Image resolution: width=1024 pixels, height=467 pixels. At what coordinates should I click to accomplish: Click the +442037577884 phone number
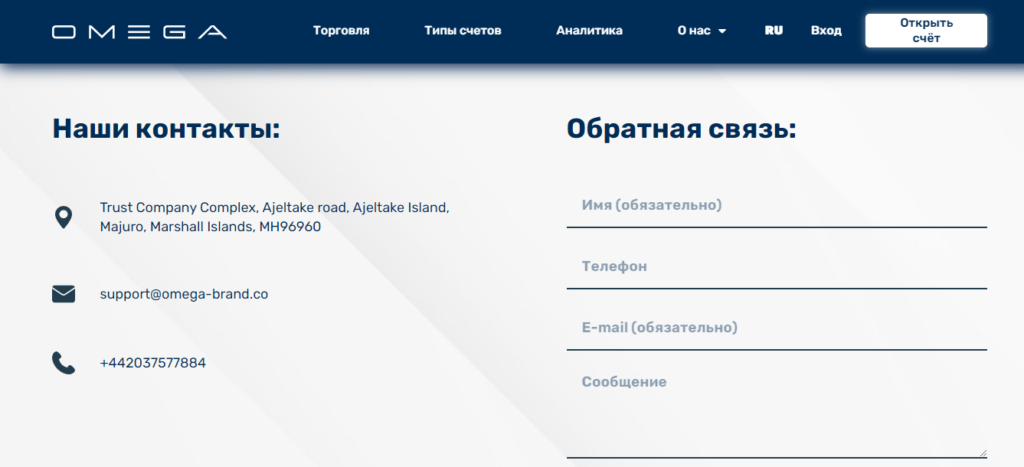[x=153, y=363]
